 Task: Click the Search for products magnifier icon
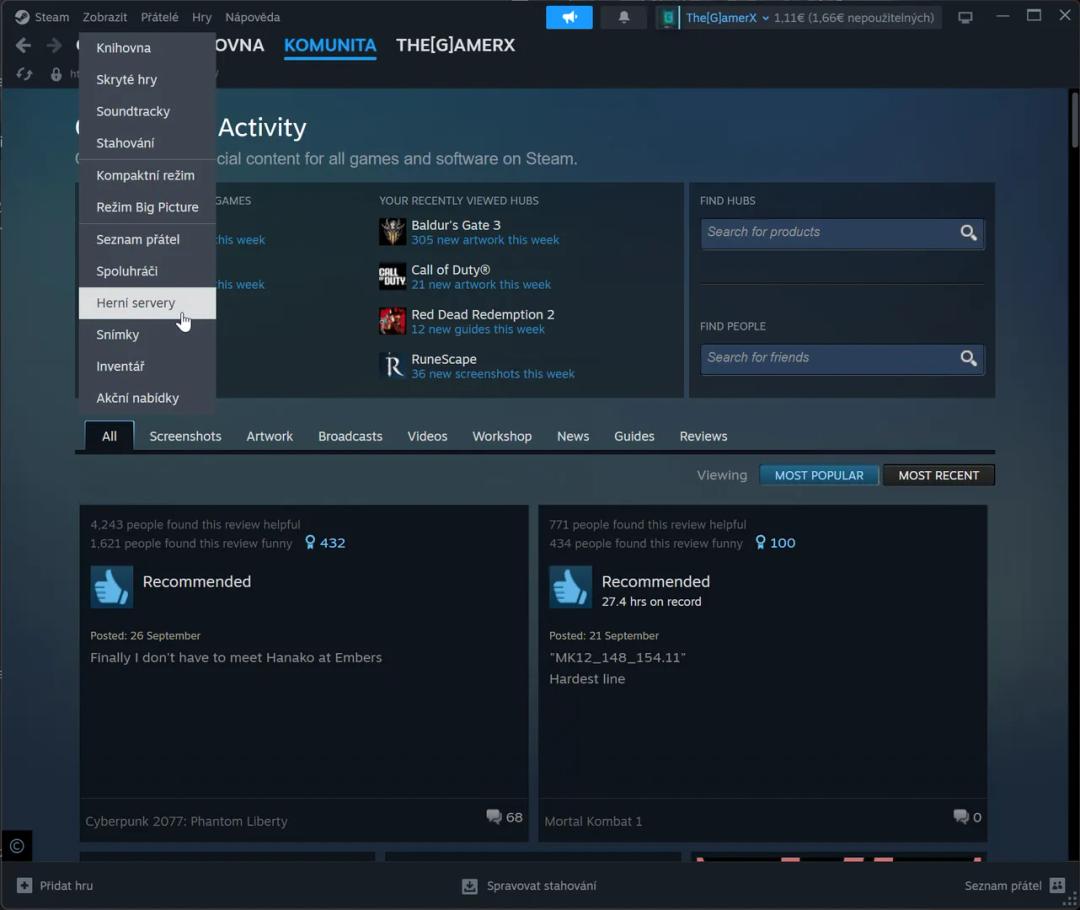968,233
